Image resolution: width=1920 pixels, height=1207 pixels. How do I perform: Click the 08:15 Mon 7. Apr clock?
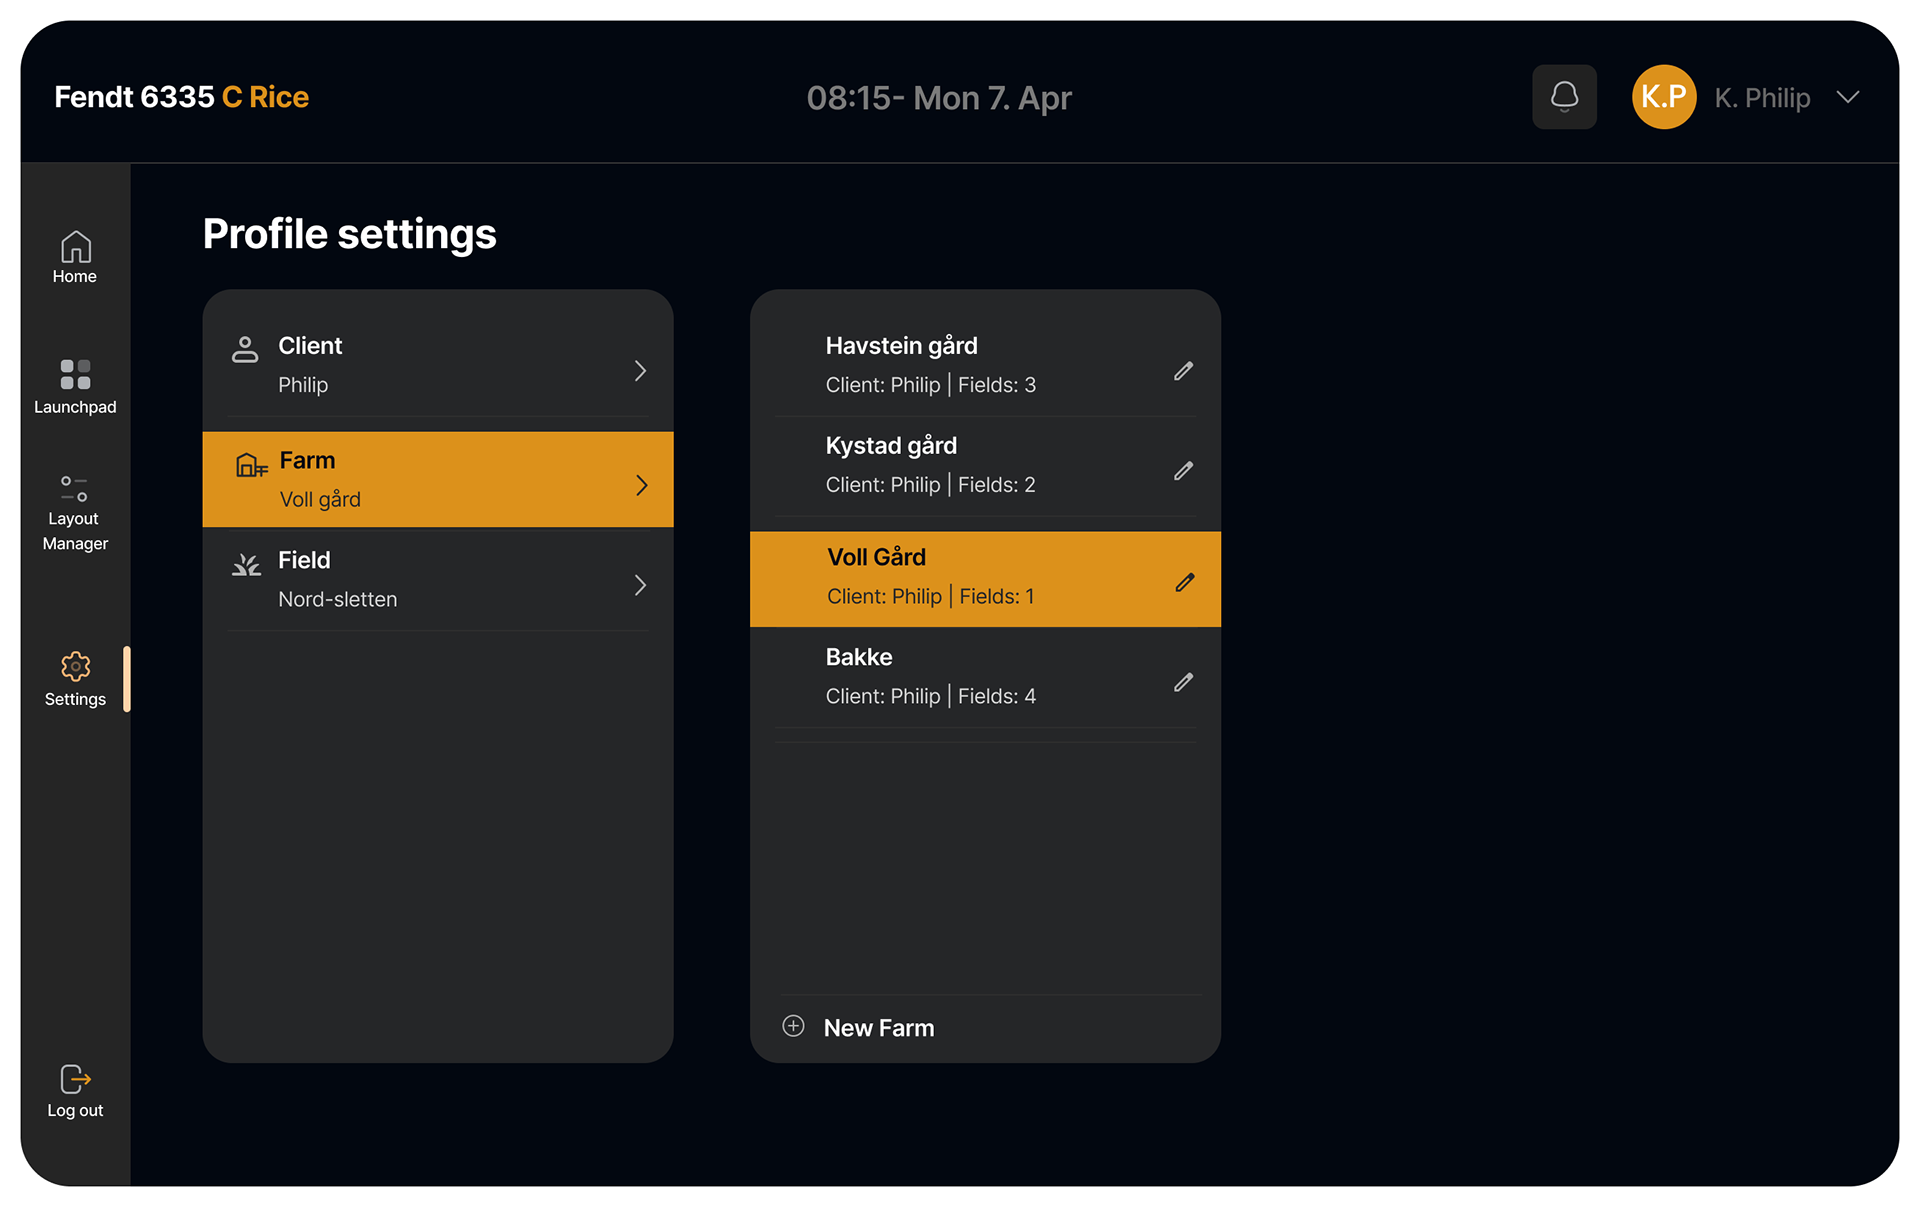click(x=939, y=98)
